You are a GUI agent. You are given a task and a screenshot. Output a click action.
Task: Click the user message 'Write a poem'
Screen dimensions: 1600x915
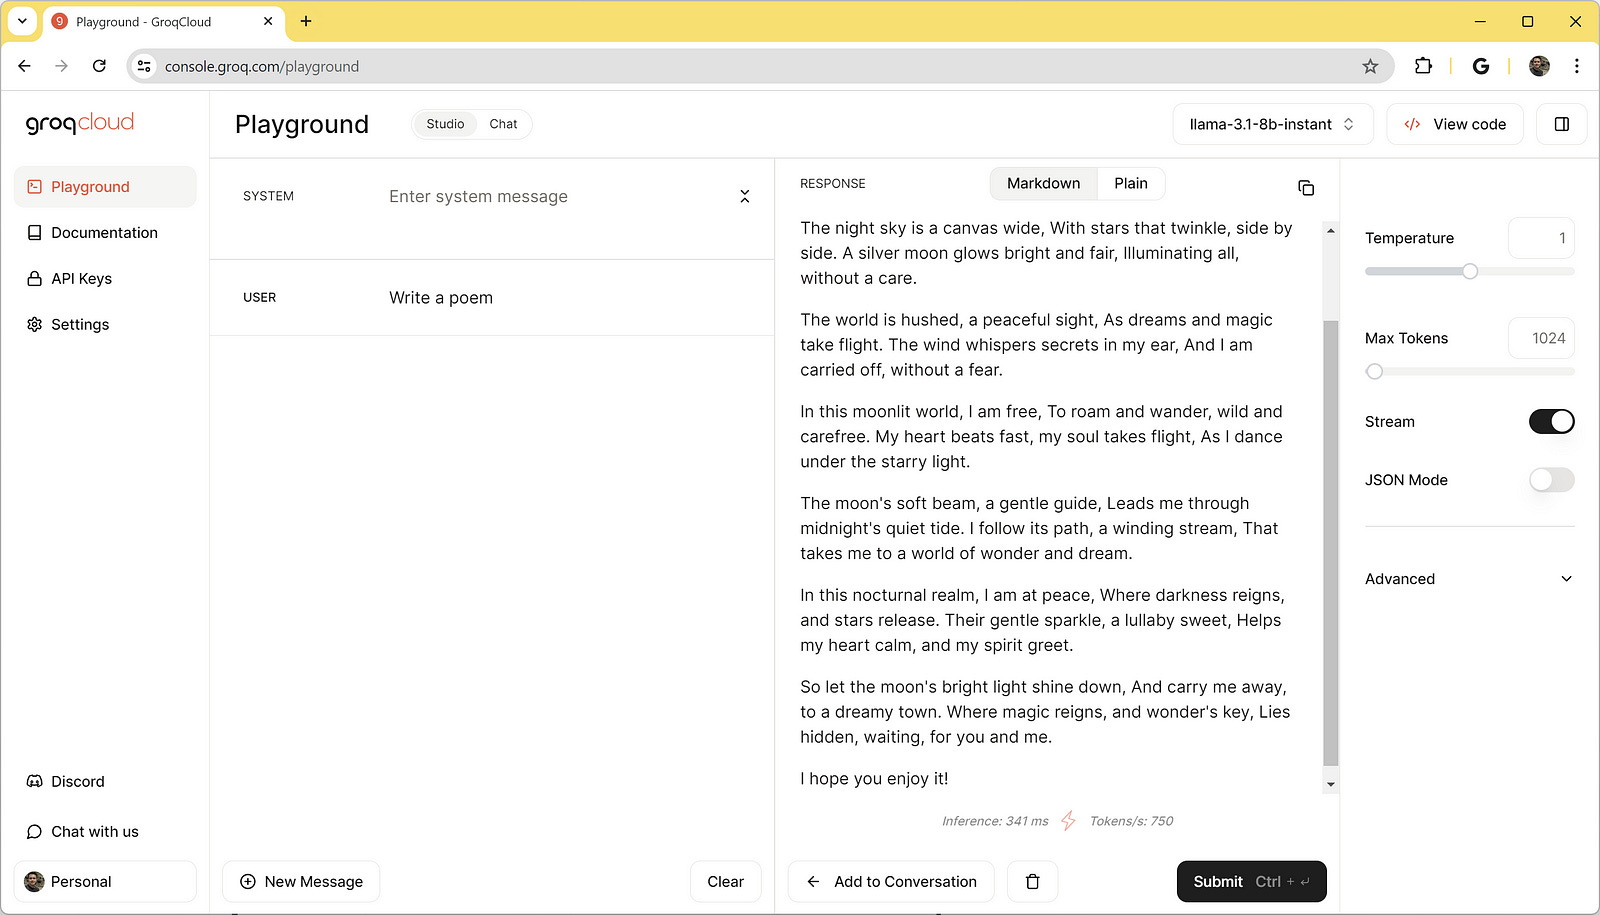tap(441, 298)
